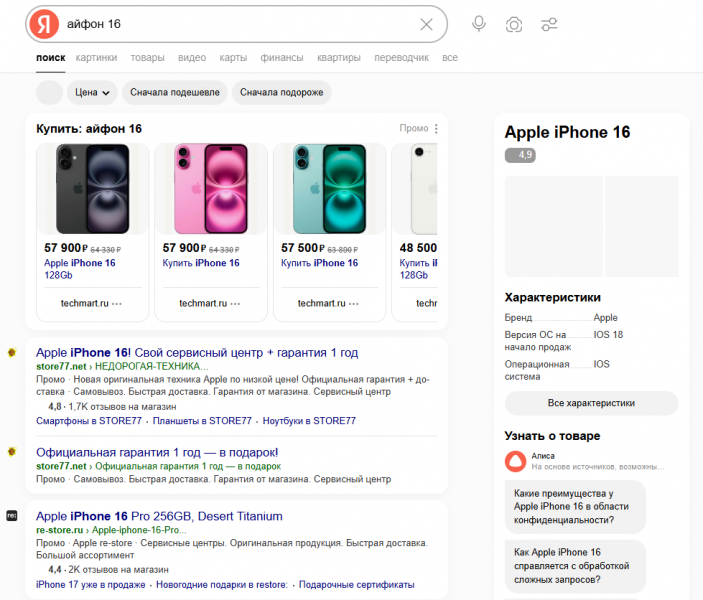The width and height of the screenshot is (703, 600).
Task: Open image search with camera icon
Action: [514, 25]
